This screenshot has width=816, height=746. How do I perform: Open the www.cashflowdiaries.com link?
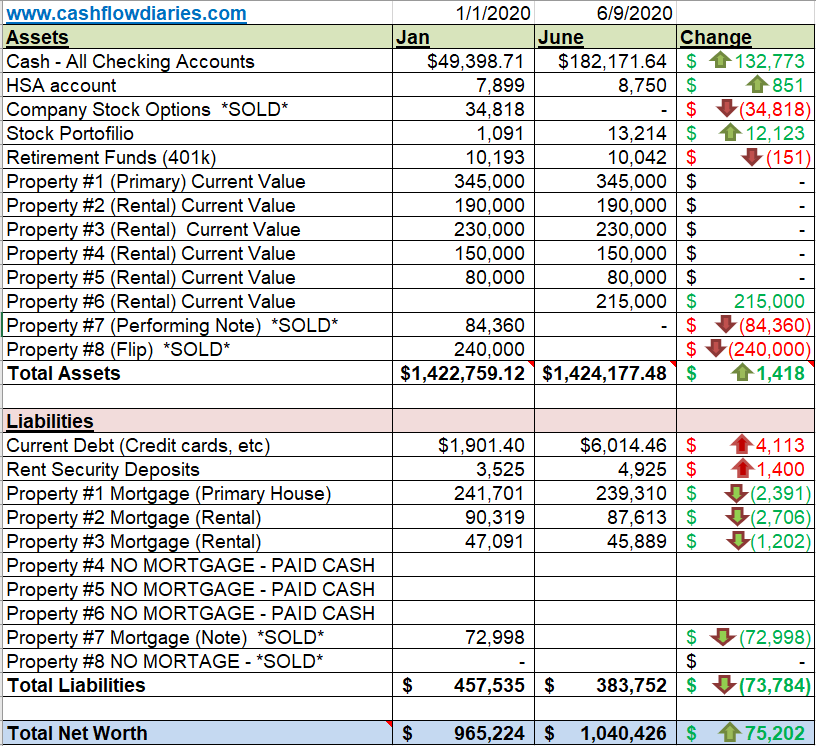(126, 13)
